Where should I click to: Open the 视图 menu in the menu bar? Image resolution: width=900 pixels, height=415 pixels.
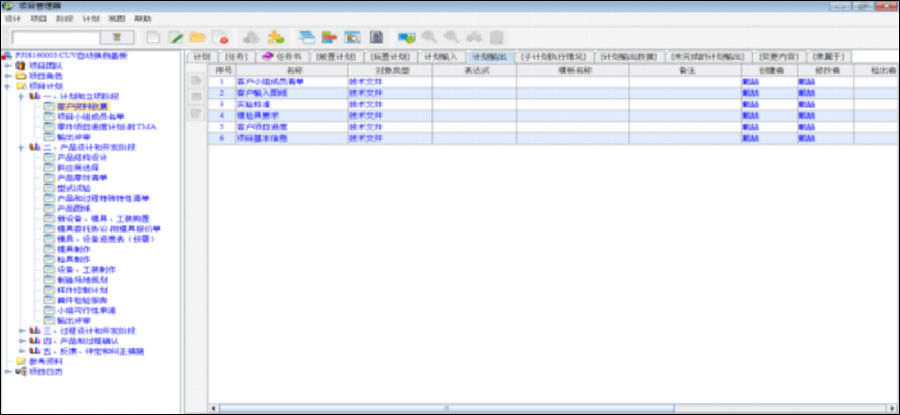click(x=117, y=18)
